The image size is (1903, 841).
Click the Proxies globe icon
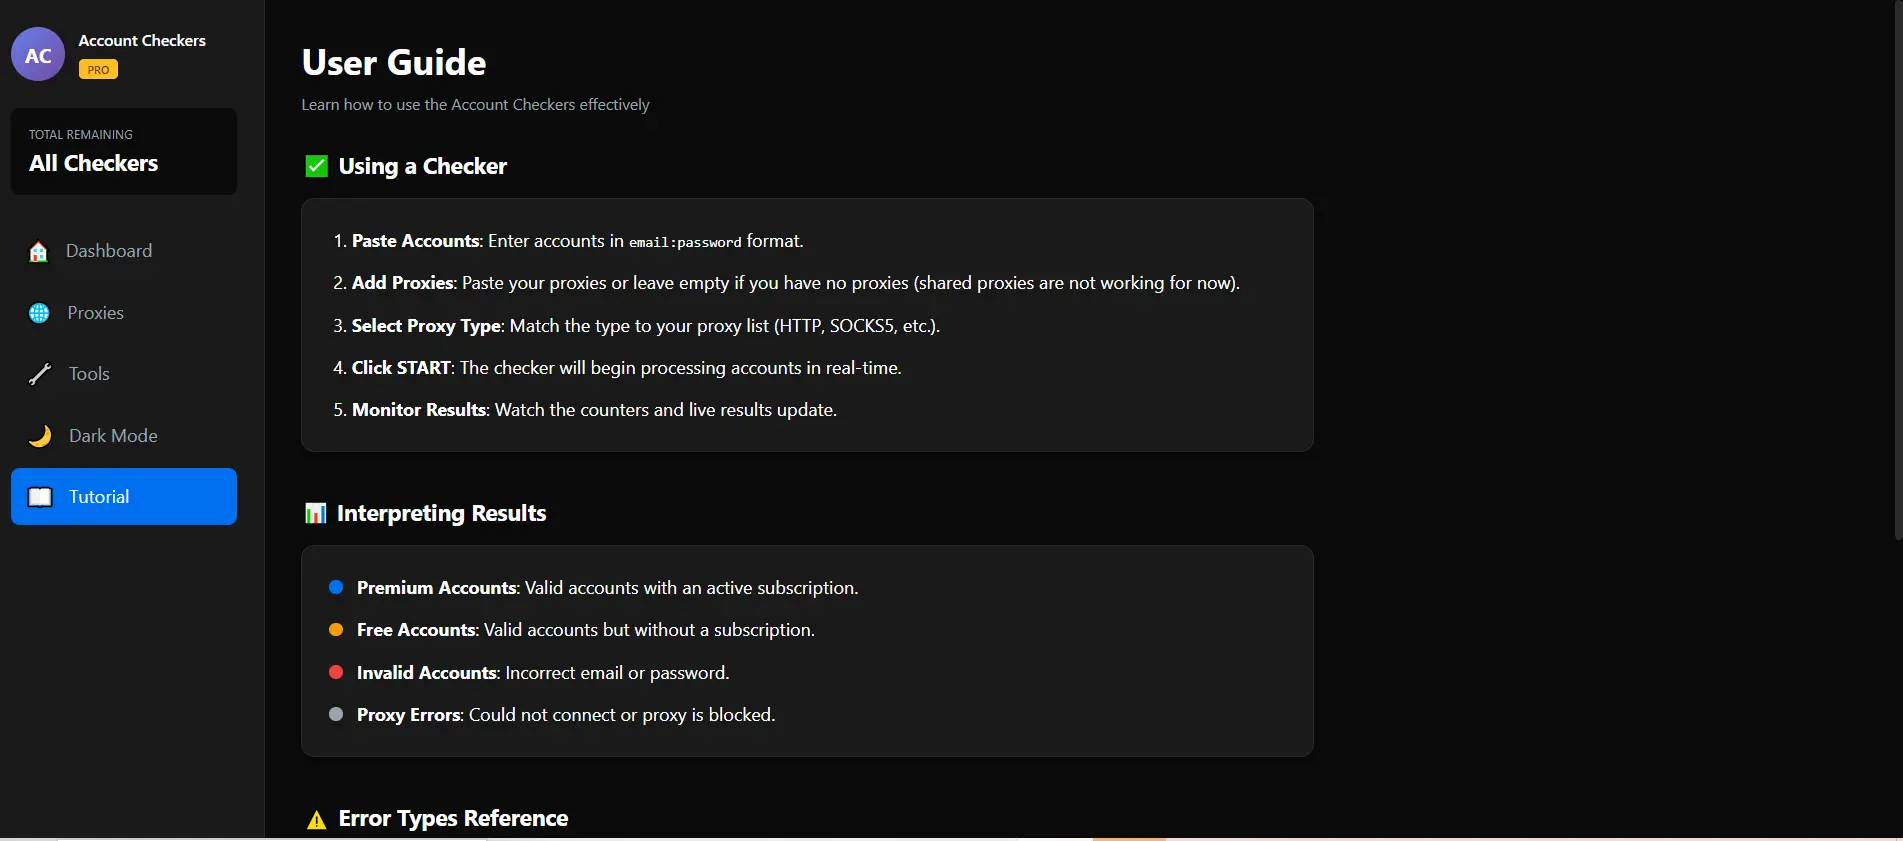pyautogui.click(x=39, y=313)
